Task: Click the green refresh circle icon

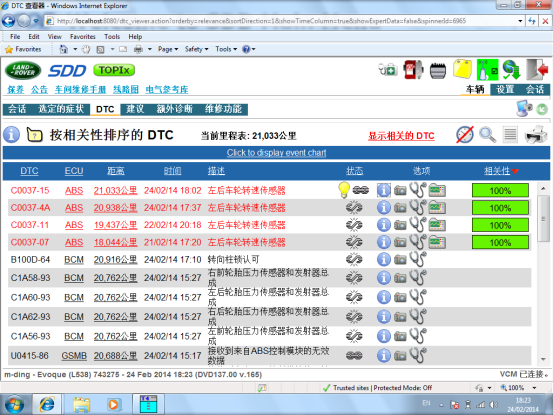Action: [542, 109]
